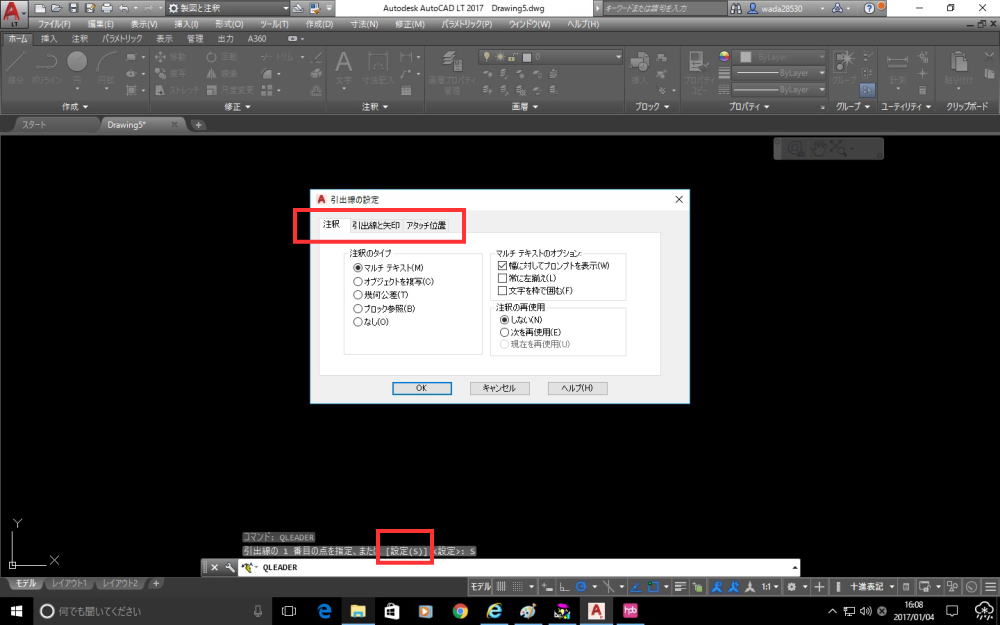Open the ファイル(F) menu
The width and height of the screenshot is (1000, 625).
(54, 24)
